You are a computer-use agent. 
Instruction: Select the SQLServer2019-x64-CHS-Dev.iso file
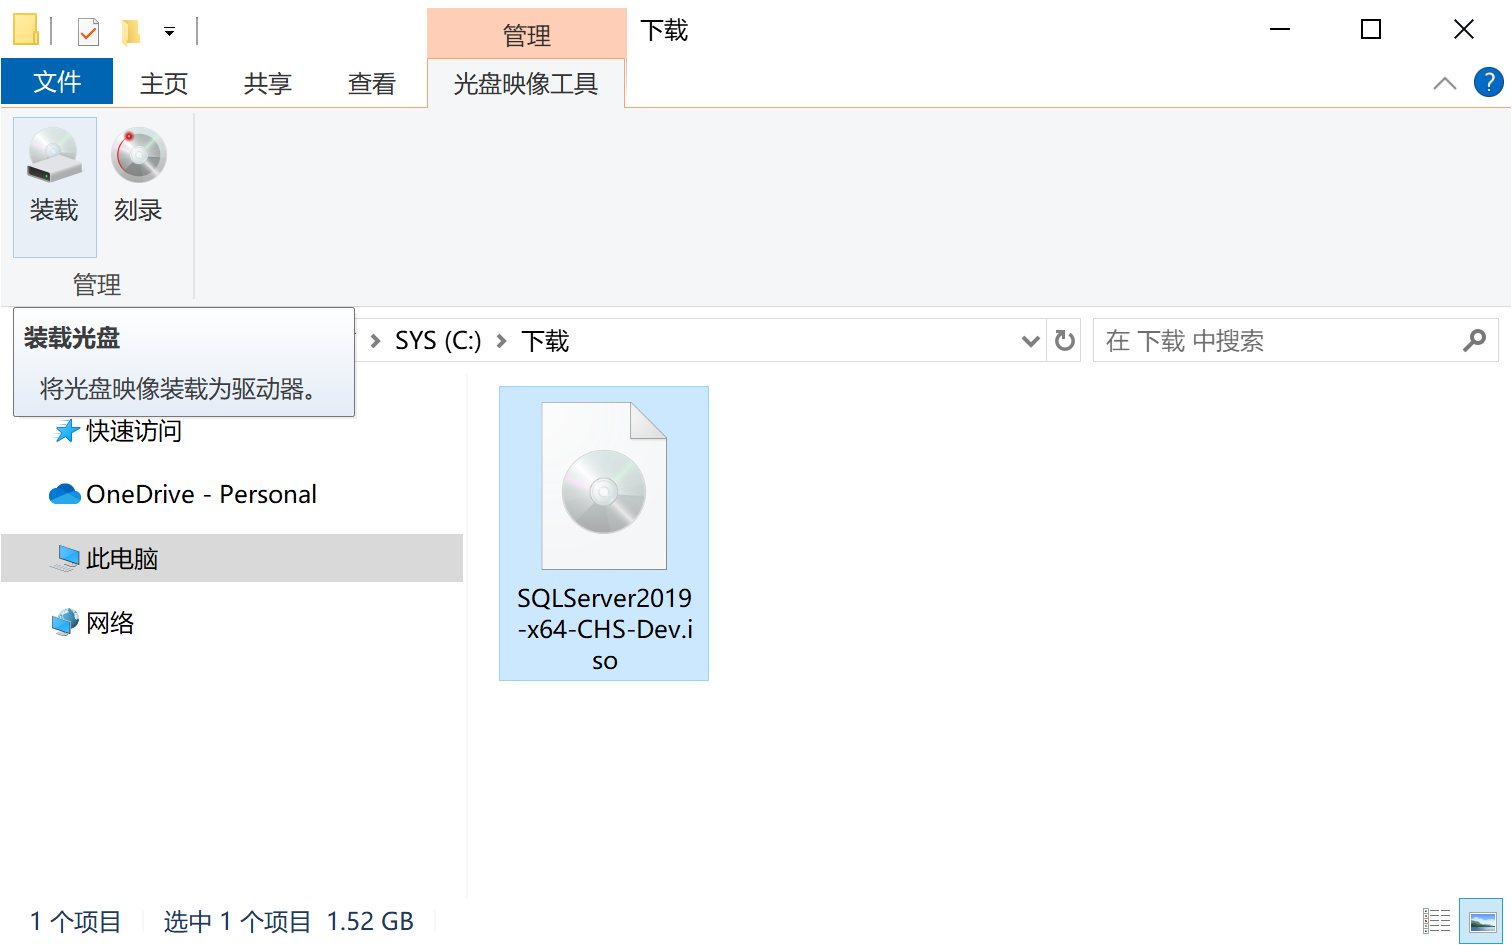tap(604, 533)
